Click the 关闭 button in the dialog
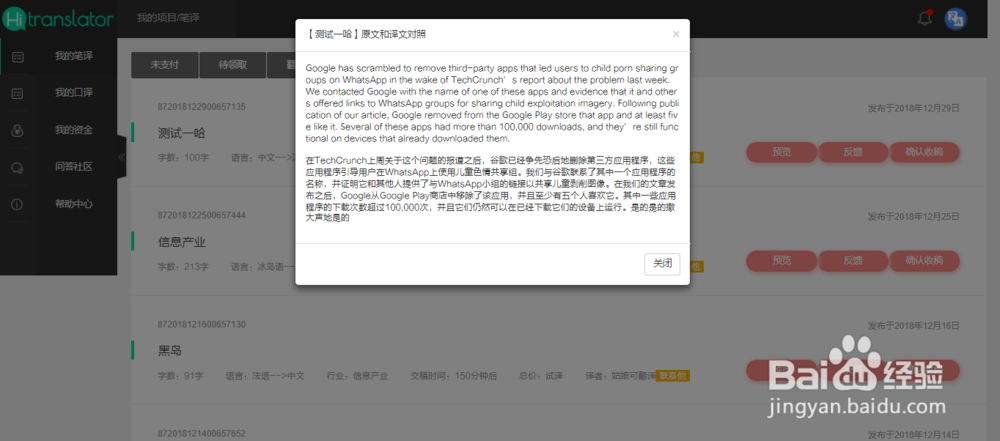This screenshot has width=1000, height=441. [662, 264]
